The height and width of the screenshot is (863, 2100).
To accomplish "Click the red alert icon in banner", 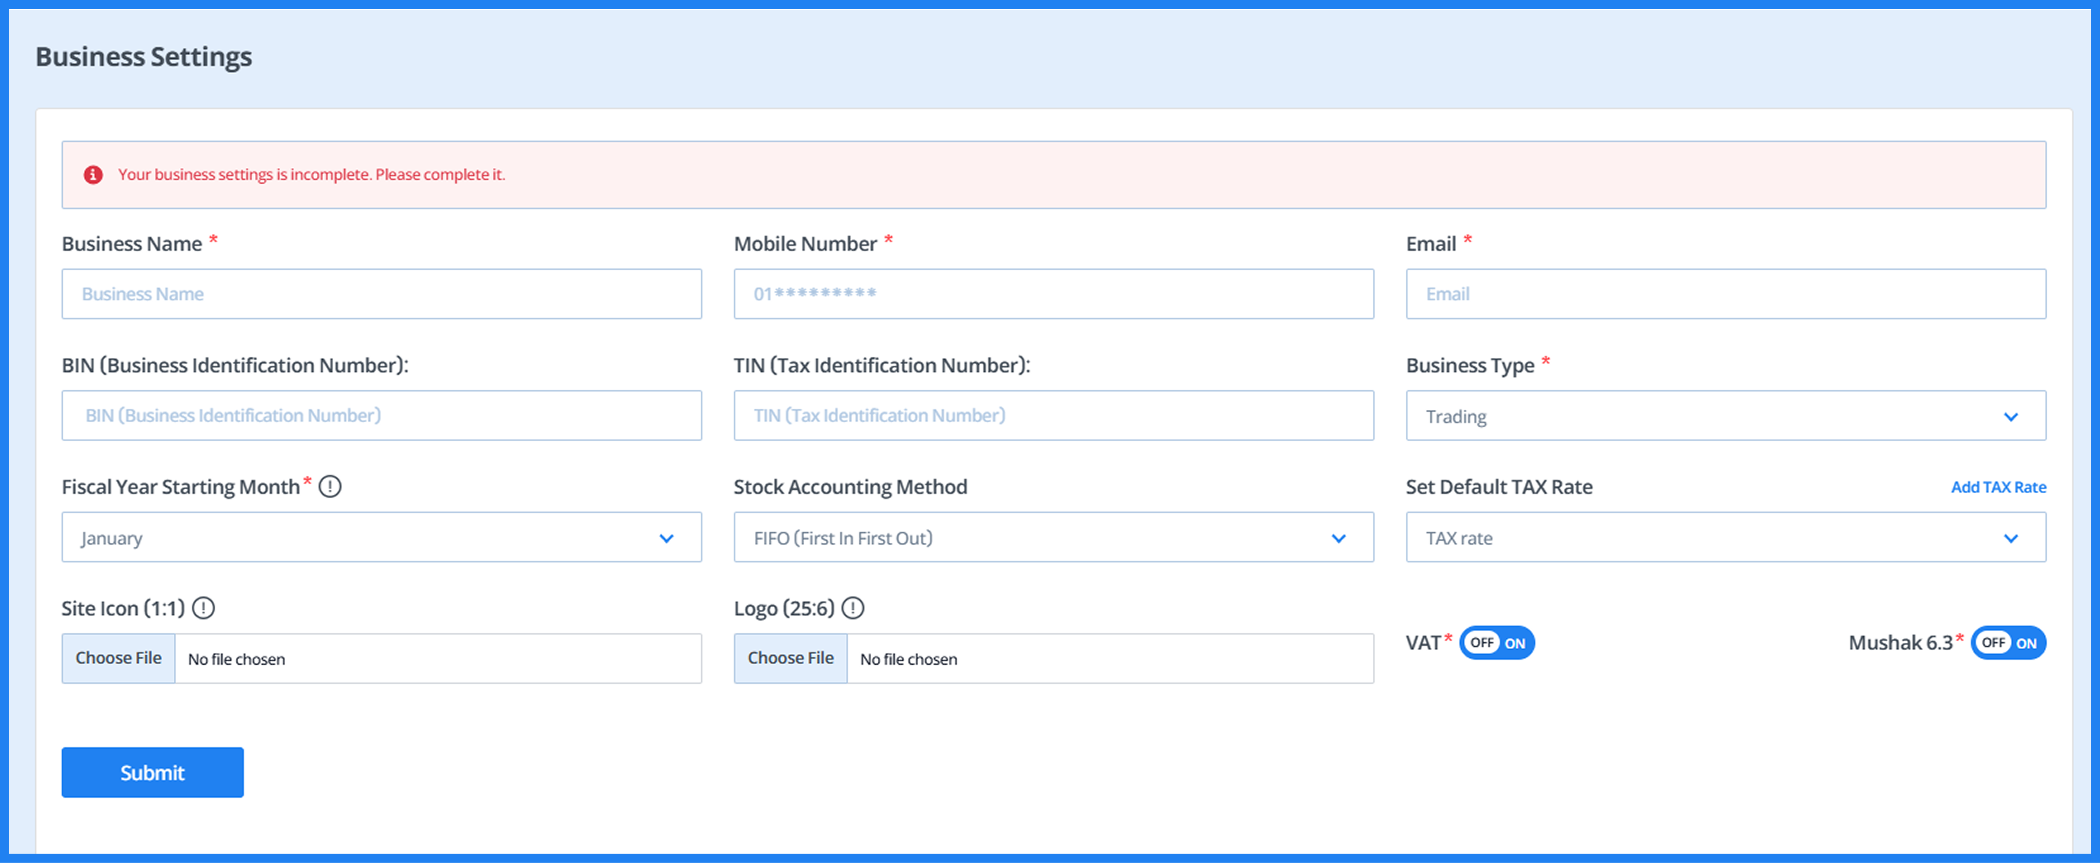I will point(93,175).
